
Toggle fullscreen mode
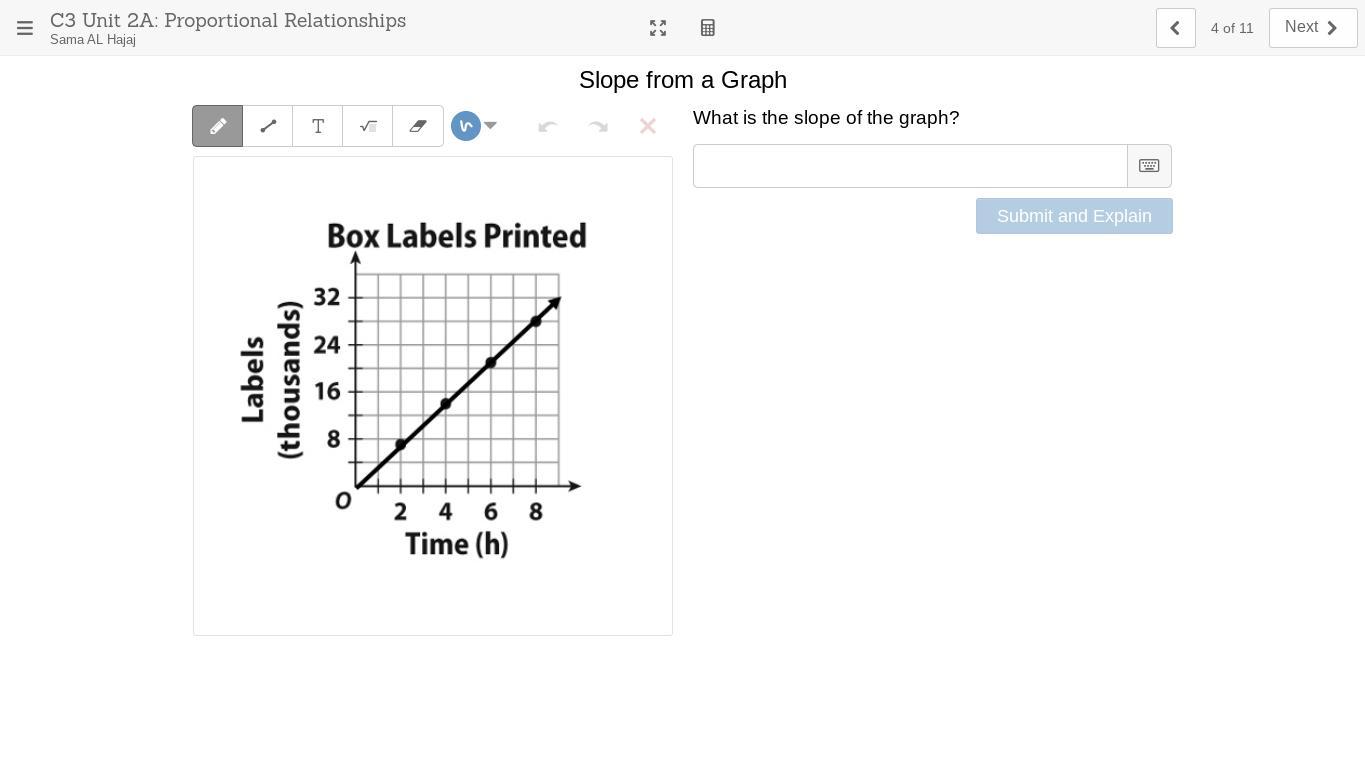click(658, 28)
